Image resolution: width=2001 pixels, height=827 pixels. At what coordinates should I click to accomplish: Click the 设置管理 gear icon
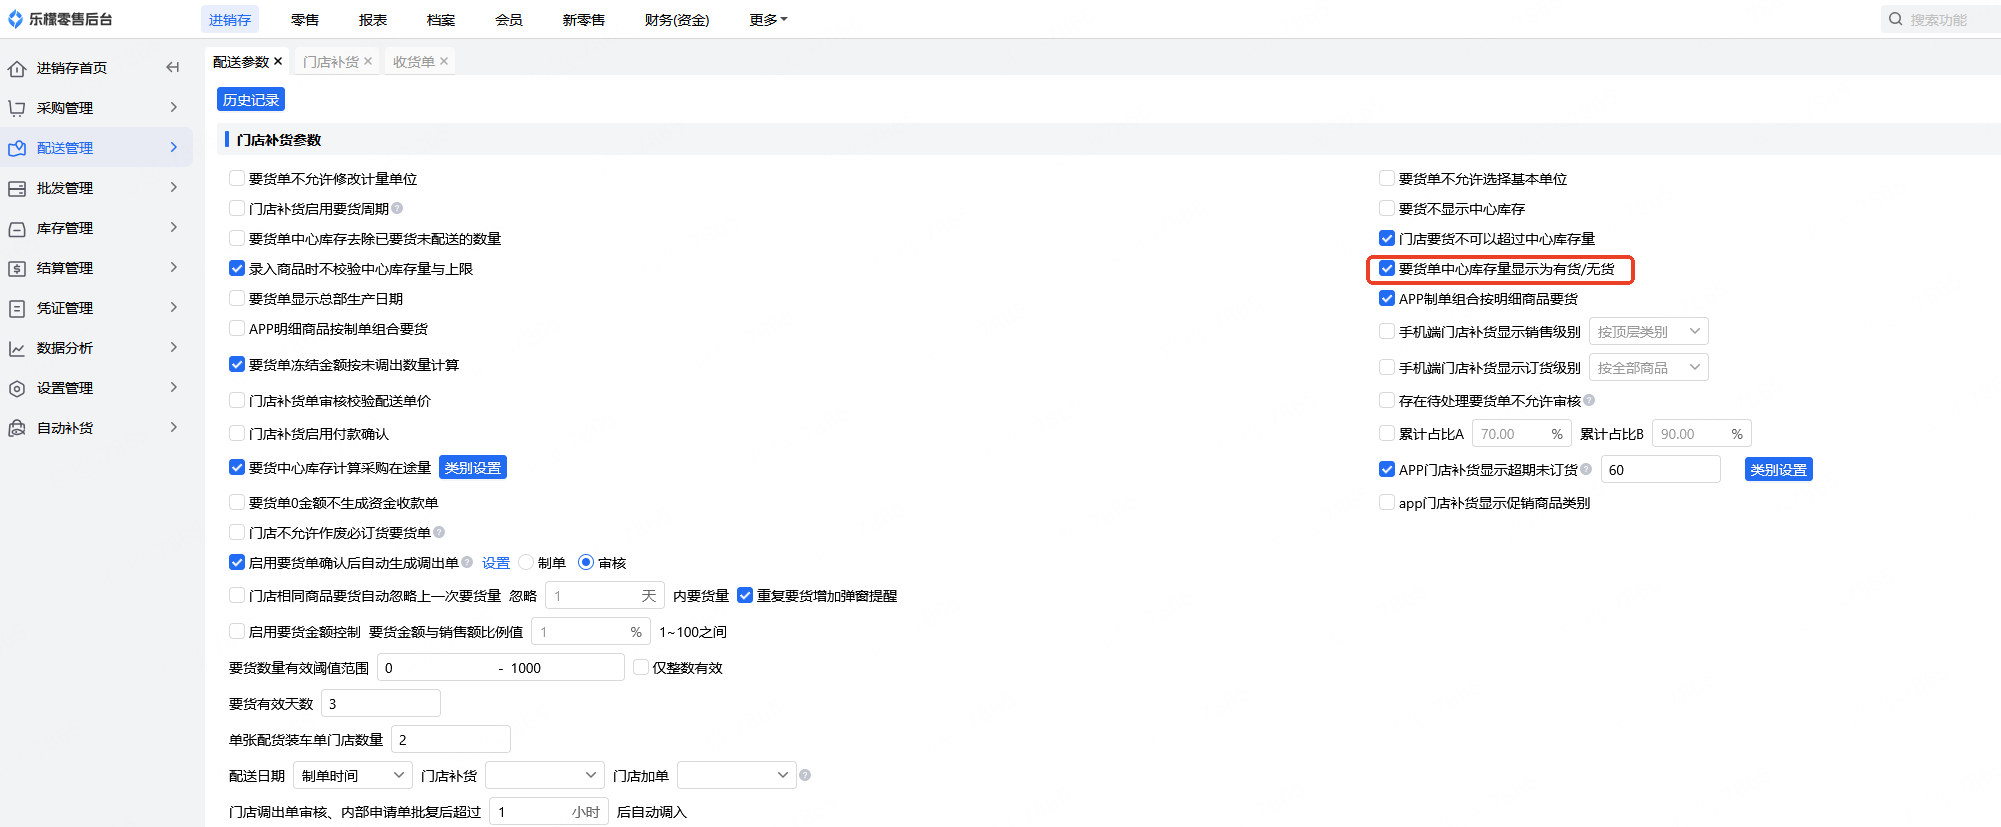click(17, 388)
